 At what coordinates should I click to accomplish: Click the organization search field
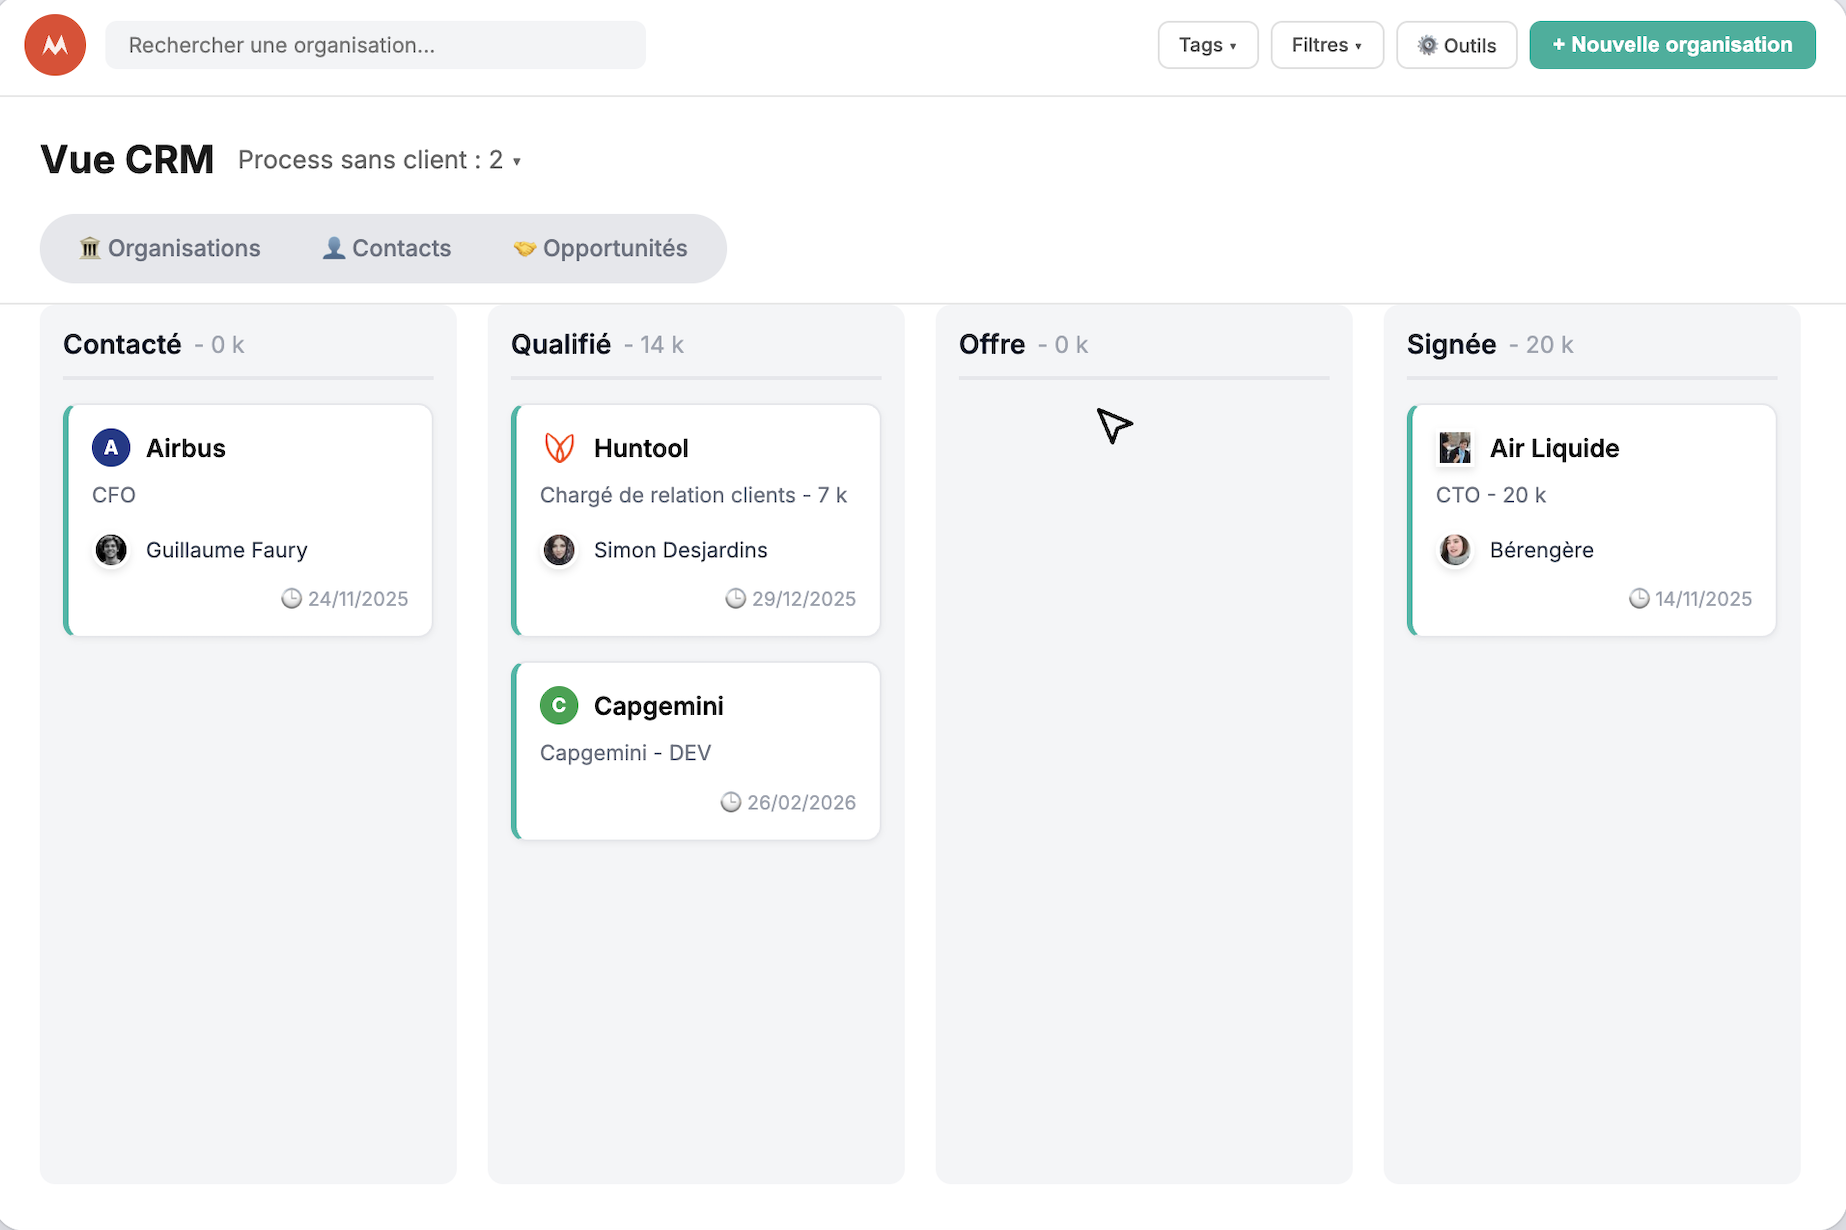pos(375,44)
